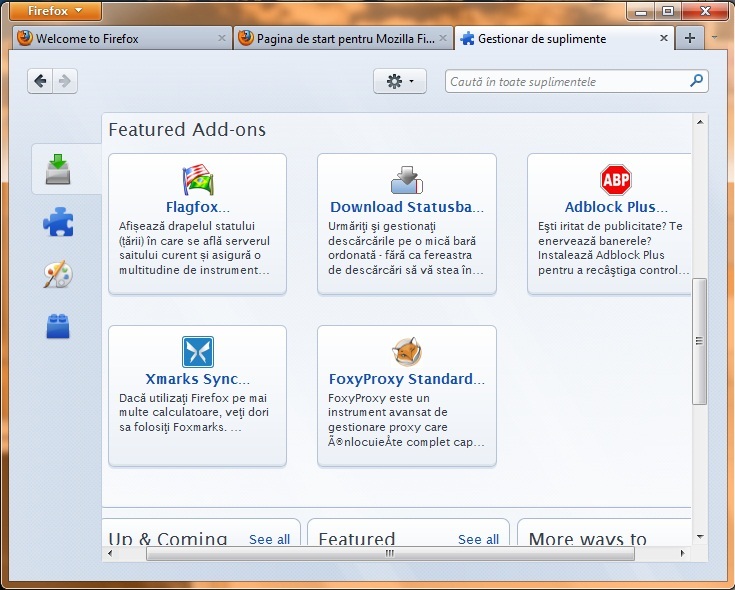Screen dimensions: 735x590
Task: Open a new tab with plus button
Action: [x=690, y=38]
